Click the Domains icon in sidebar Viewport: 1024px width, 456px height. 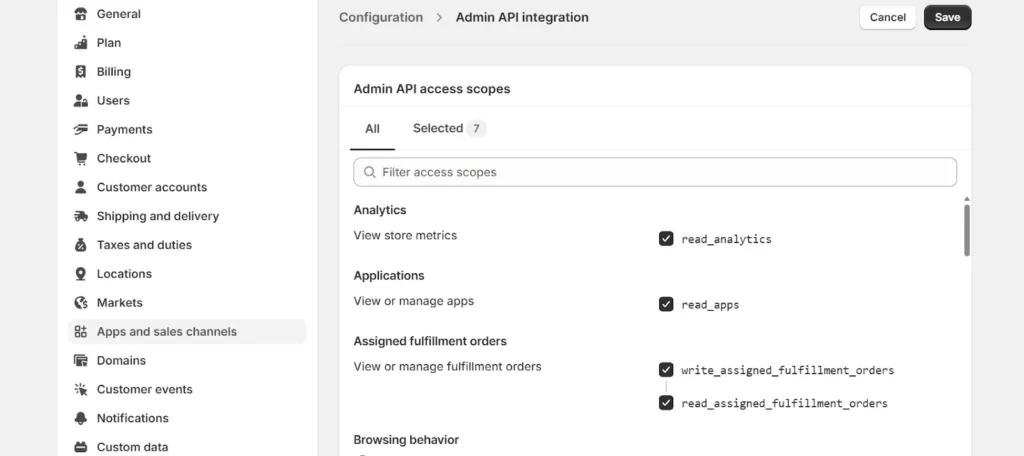pyautogui.click(x=81, y=361)
